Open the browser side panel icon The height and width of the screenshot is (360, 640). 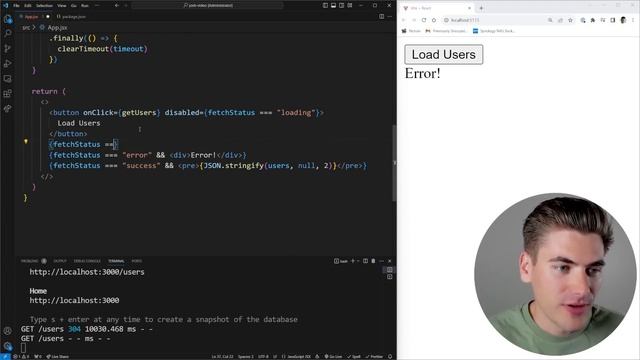point(613,20)
